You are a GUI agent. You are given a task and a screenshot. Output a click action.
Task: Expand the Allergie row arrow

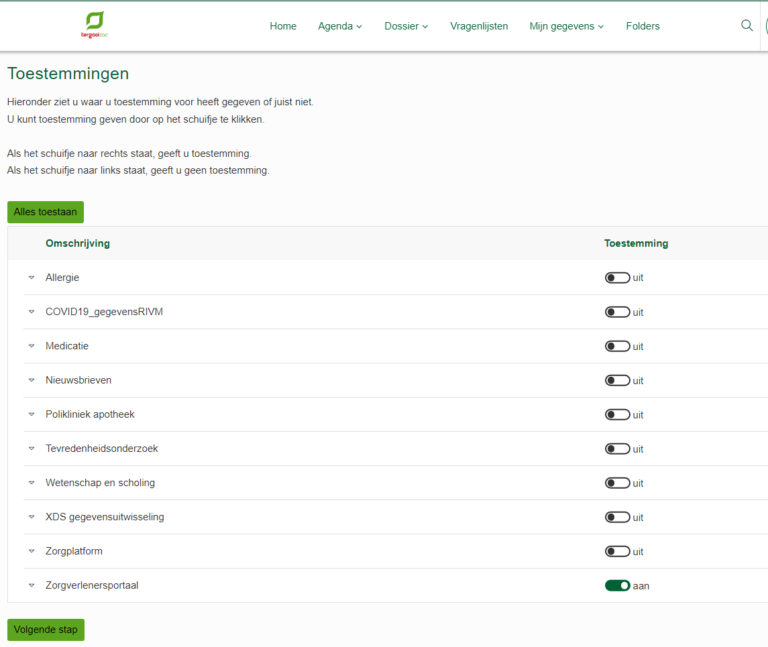point(31,278)
